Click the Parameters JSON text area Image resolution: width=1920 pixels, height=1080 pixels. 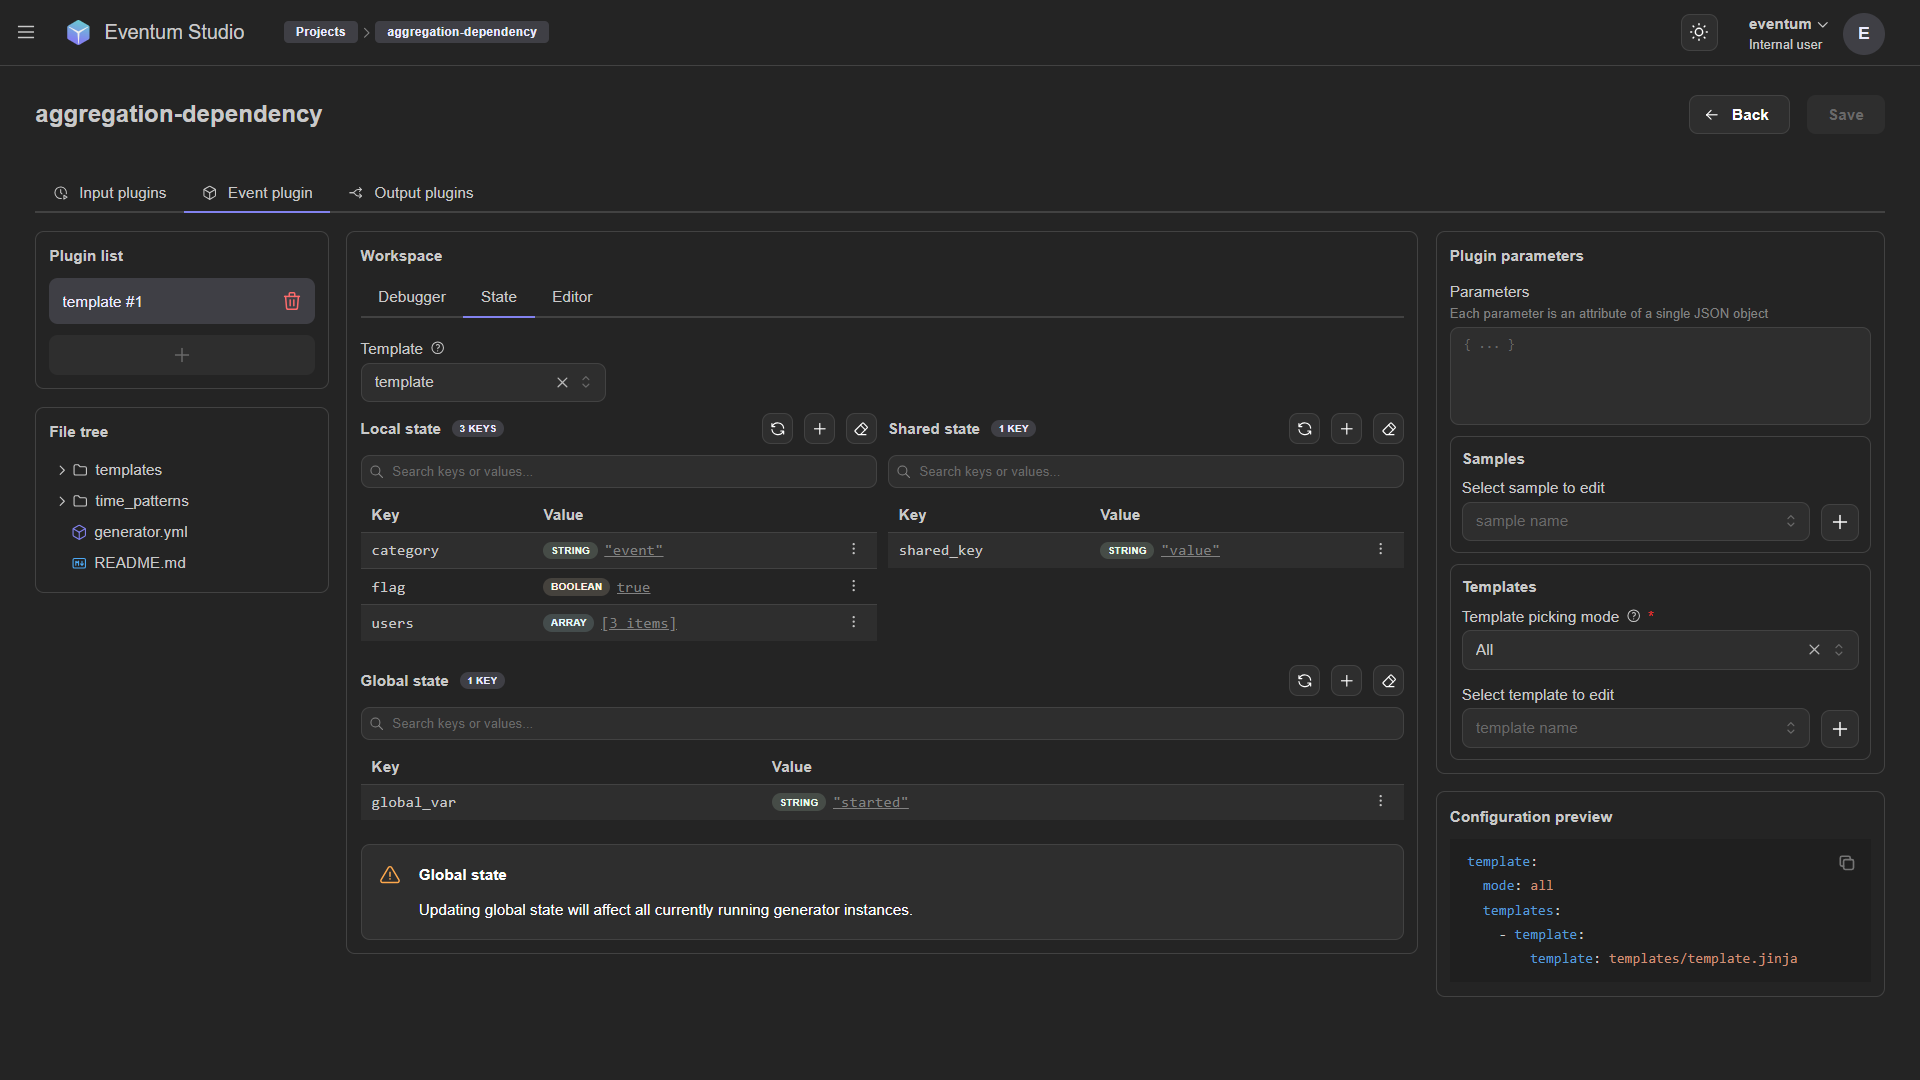pyautogui.click(x=1660, y=376)
